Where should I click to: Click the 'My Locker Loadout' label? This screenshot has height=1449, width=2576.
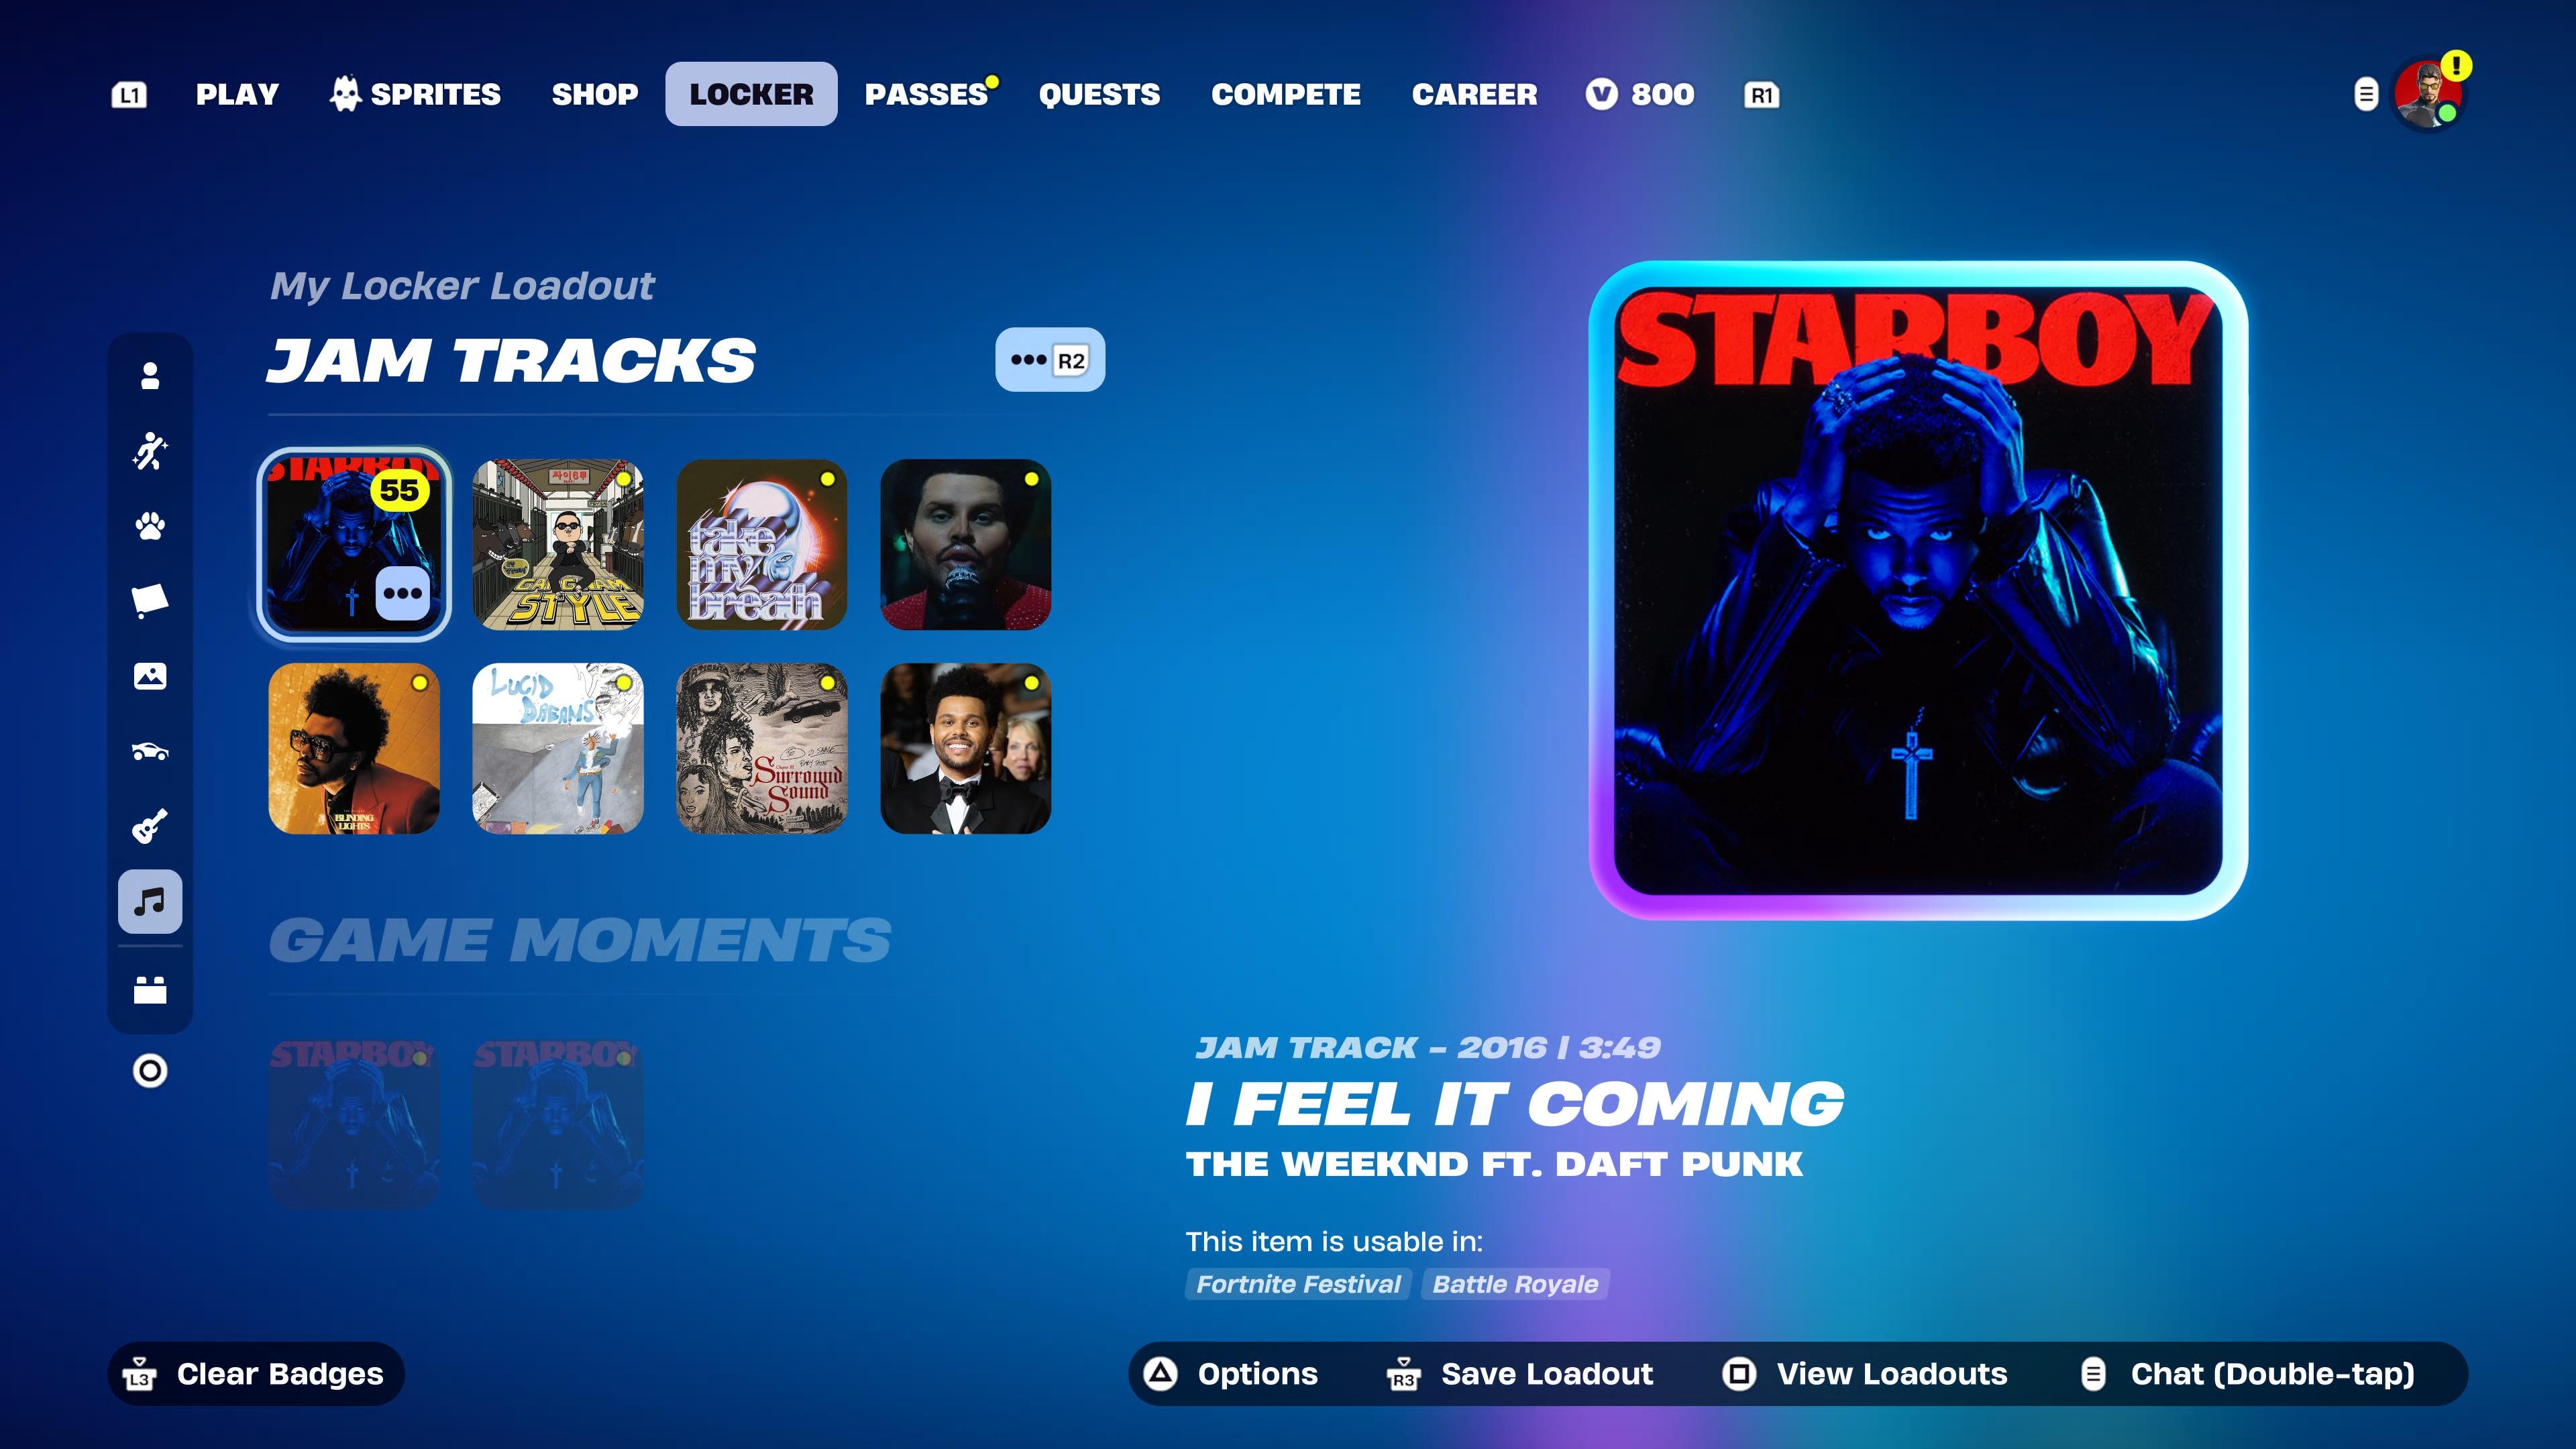[462, 286]
